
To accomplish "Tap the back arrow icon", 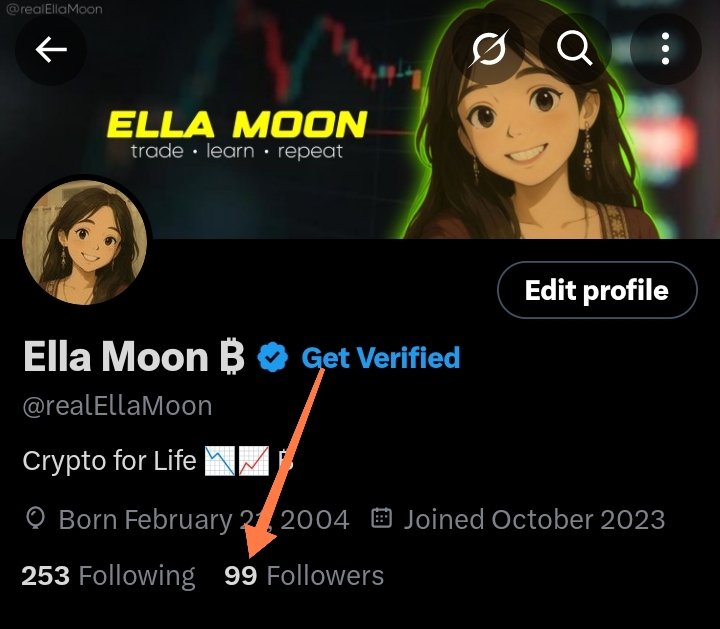I will pyautogui.click(x=51, y=49).
